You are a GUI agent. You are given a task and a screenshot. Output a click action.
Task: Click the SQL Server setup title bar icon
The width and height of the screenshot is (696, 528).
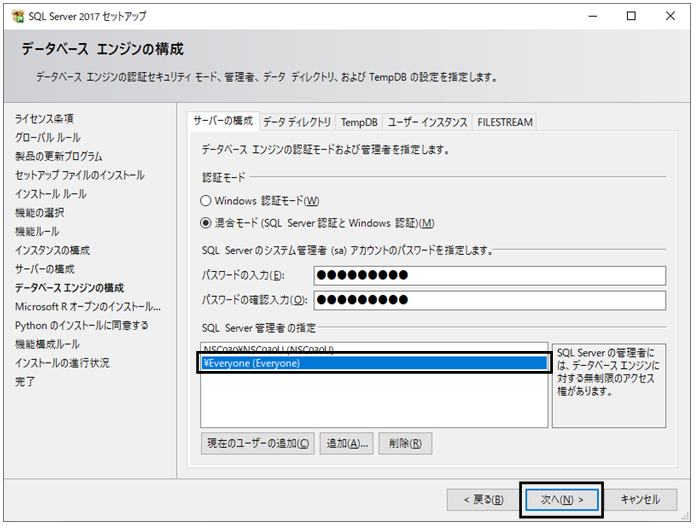point(18,16)
